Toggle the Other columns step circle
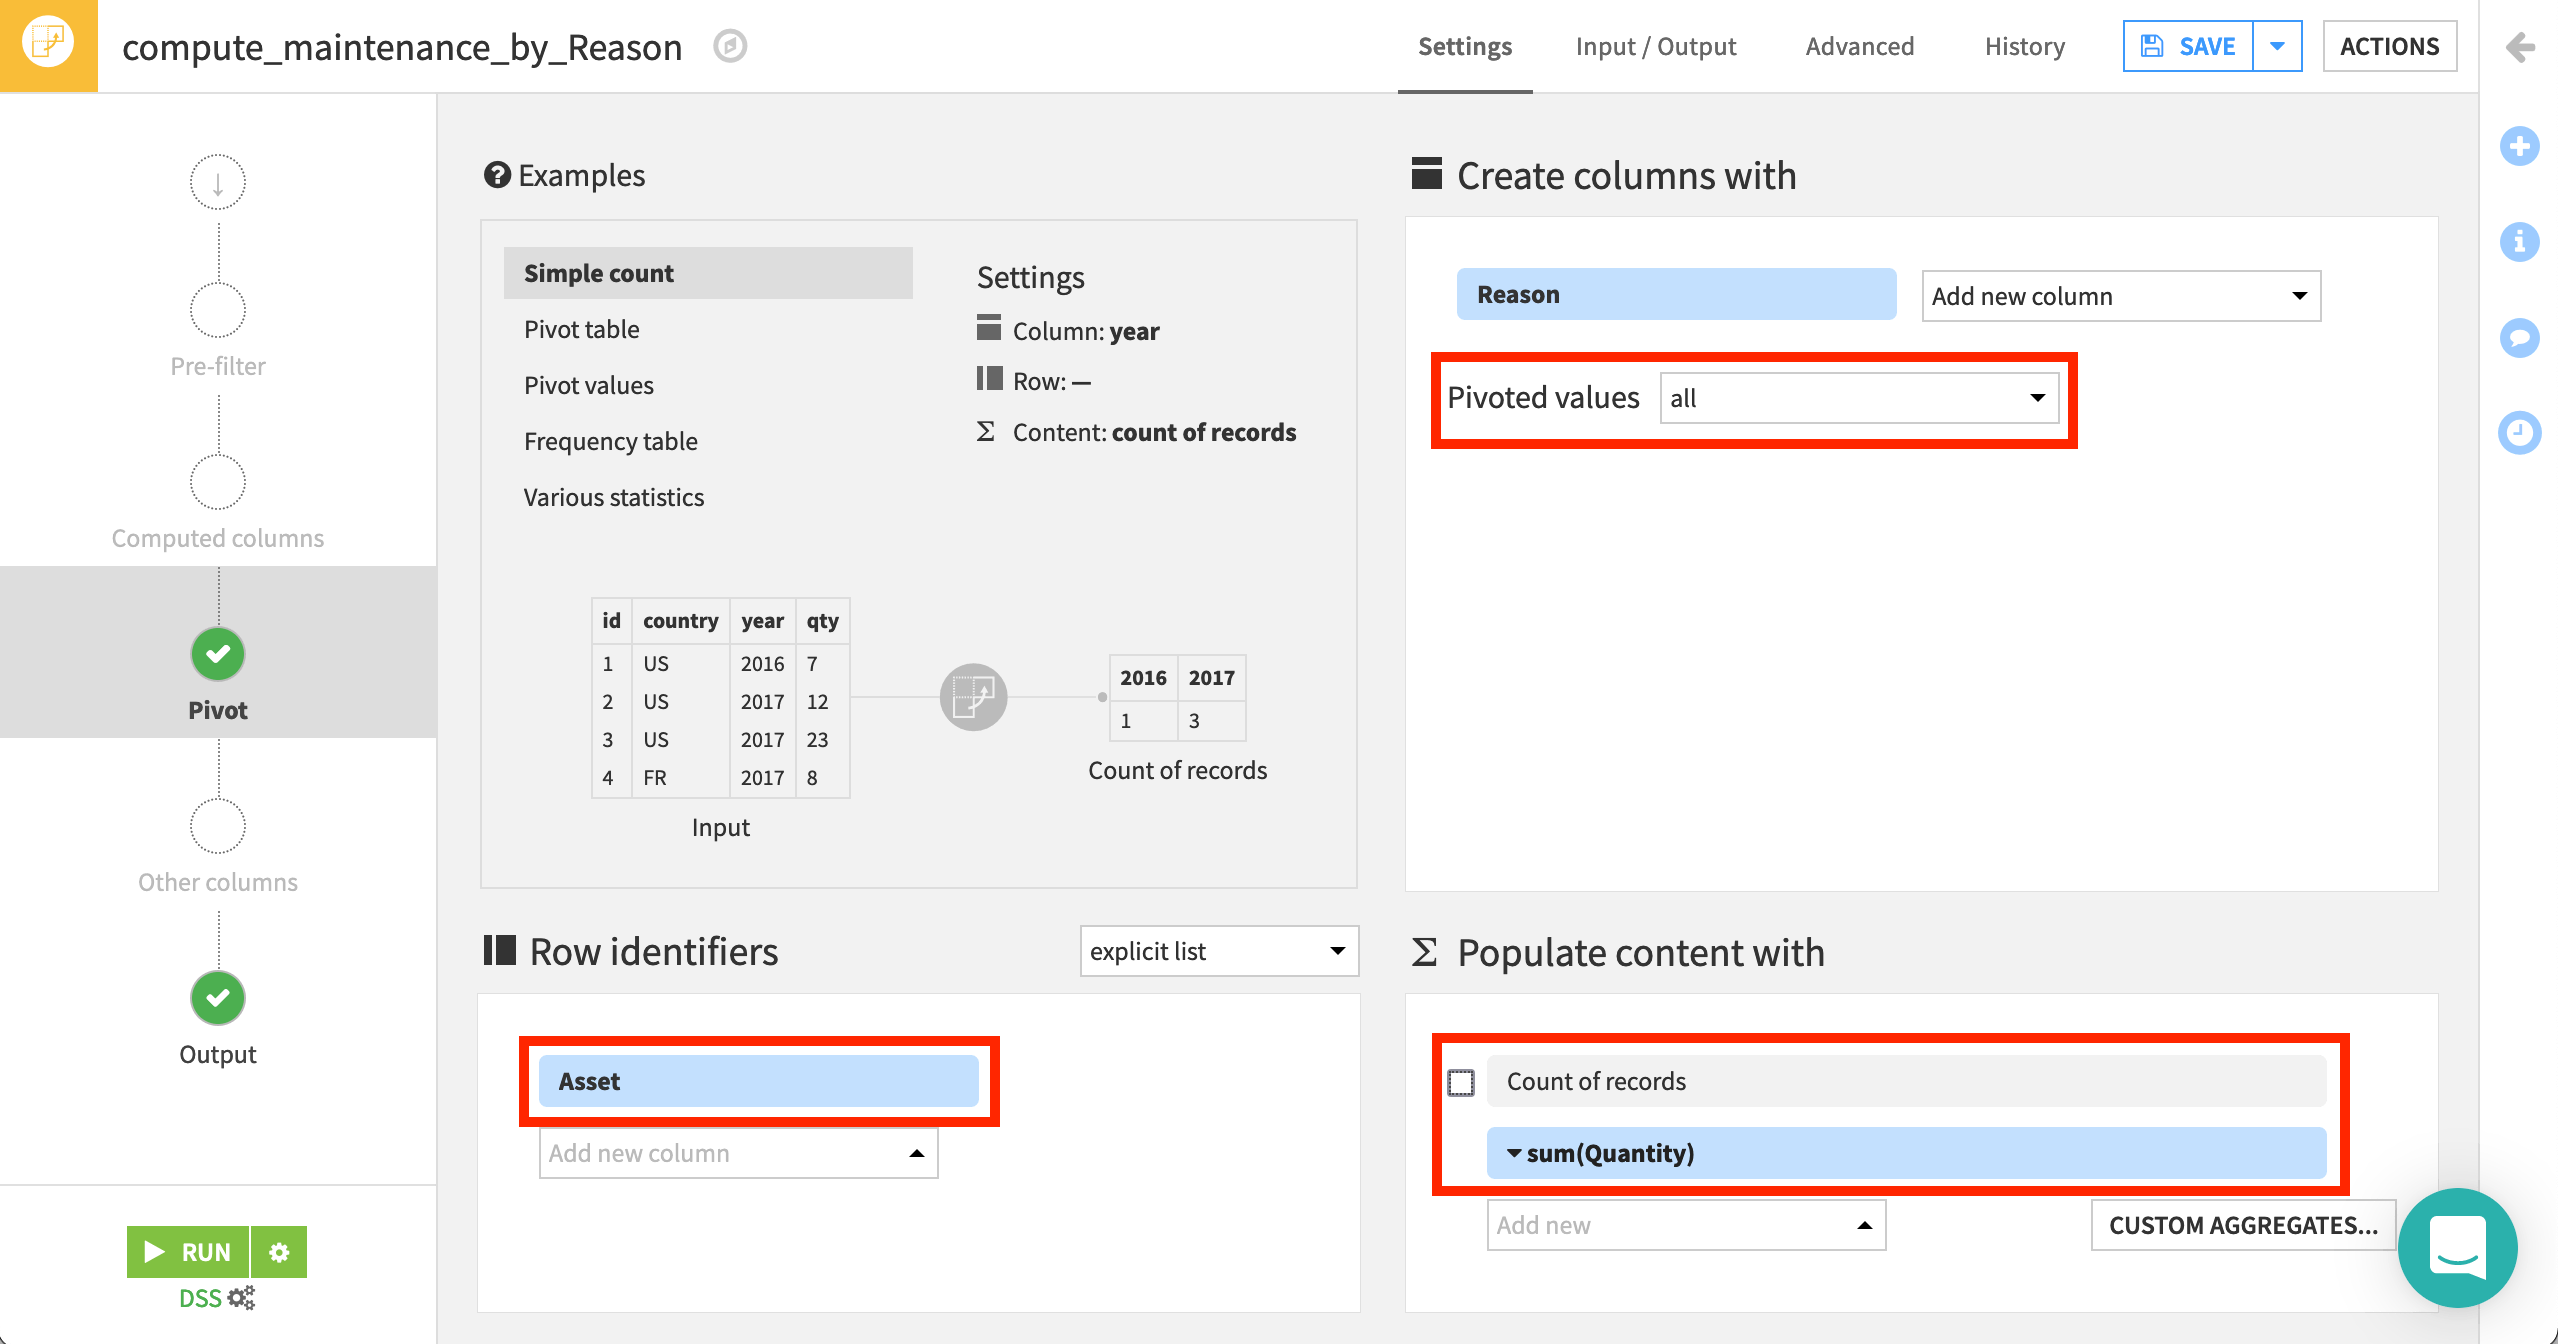Screen dimensions: 2558x1344 pyautogui.click(x=217, y=825)
